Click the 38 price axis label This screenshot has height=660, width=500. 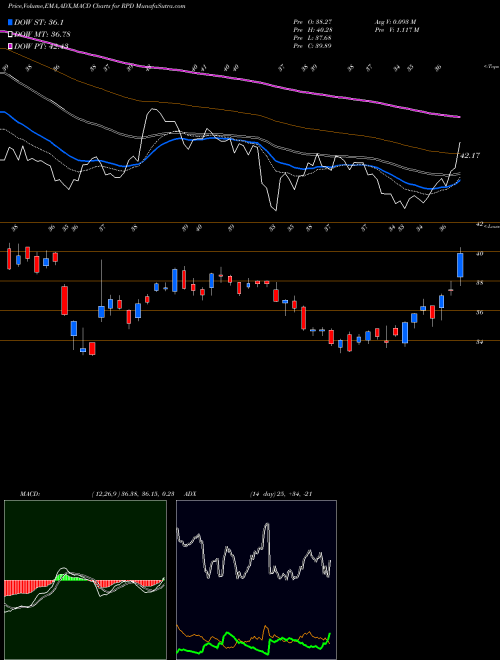(479, 283)
